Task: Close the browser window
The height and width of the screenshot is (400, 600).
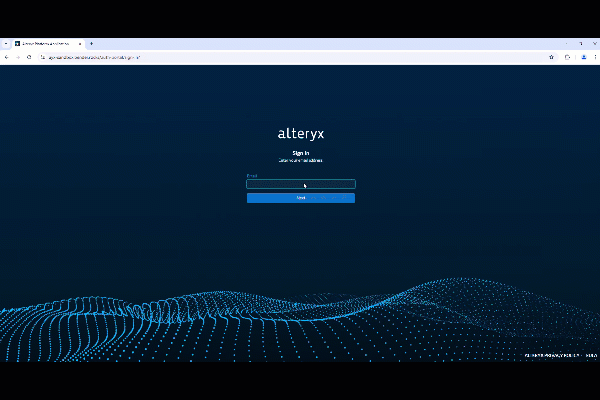Action: [595, 44]
